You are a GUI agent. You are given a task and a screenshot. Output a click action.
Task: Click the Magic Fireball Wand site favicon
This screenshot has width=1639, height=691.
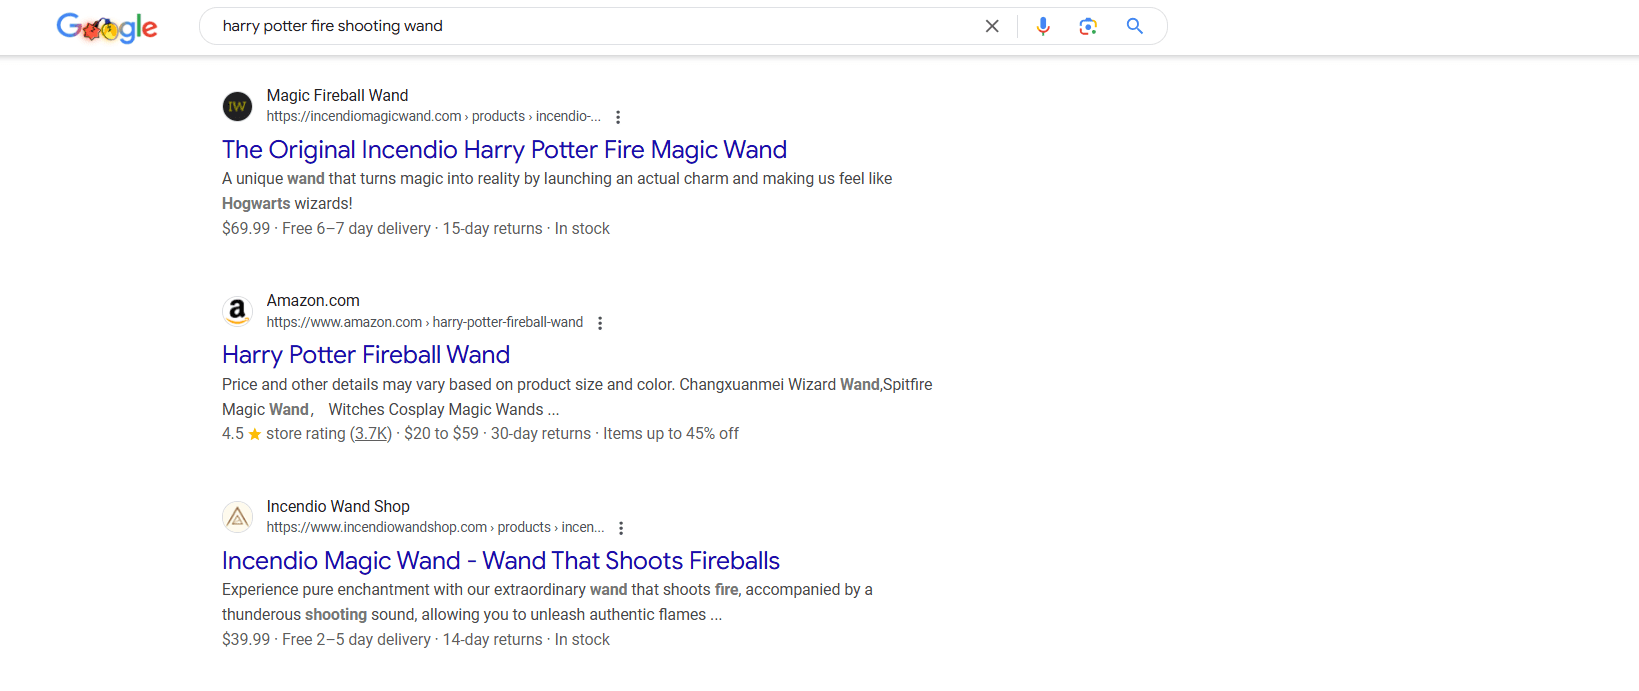237,106
